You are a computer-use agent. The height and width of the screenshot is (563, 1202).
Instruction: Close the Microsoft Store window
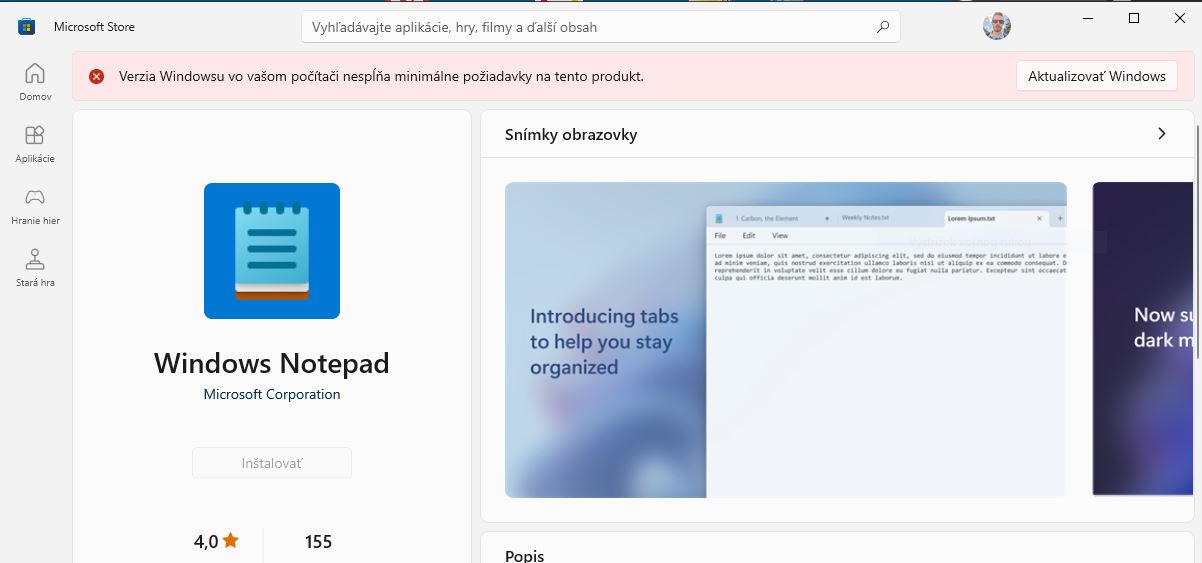click(1179, 18)
